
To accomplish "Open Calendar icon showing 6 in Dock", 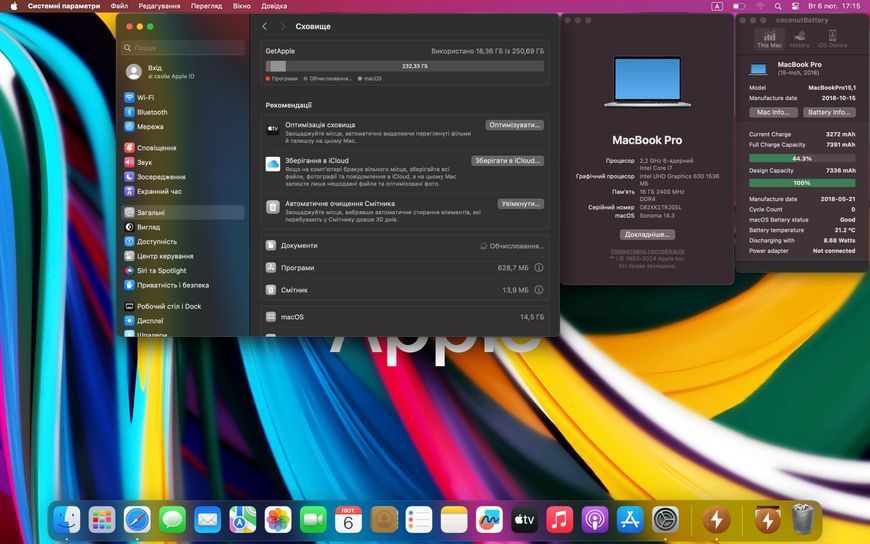I will click(x=348, y=520).
